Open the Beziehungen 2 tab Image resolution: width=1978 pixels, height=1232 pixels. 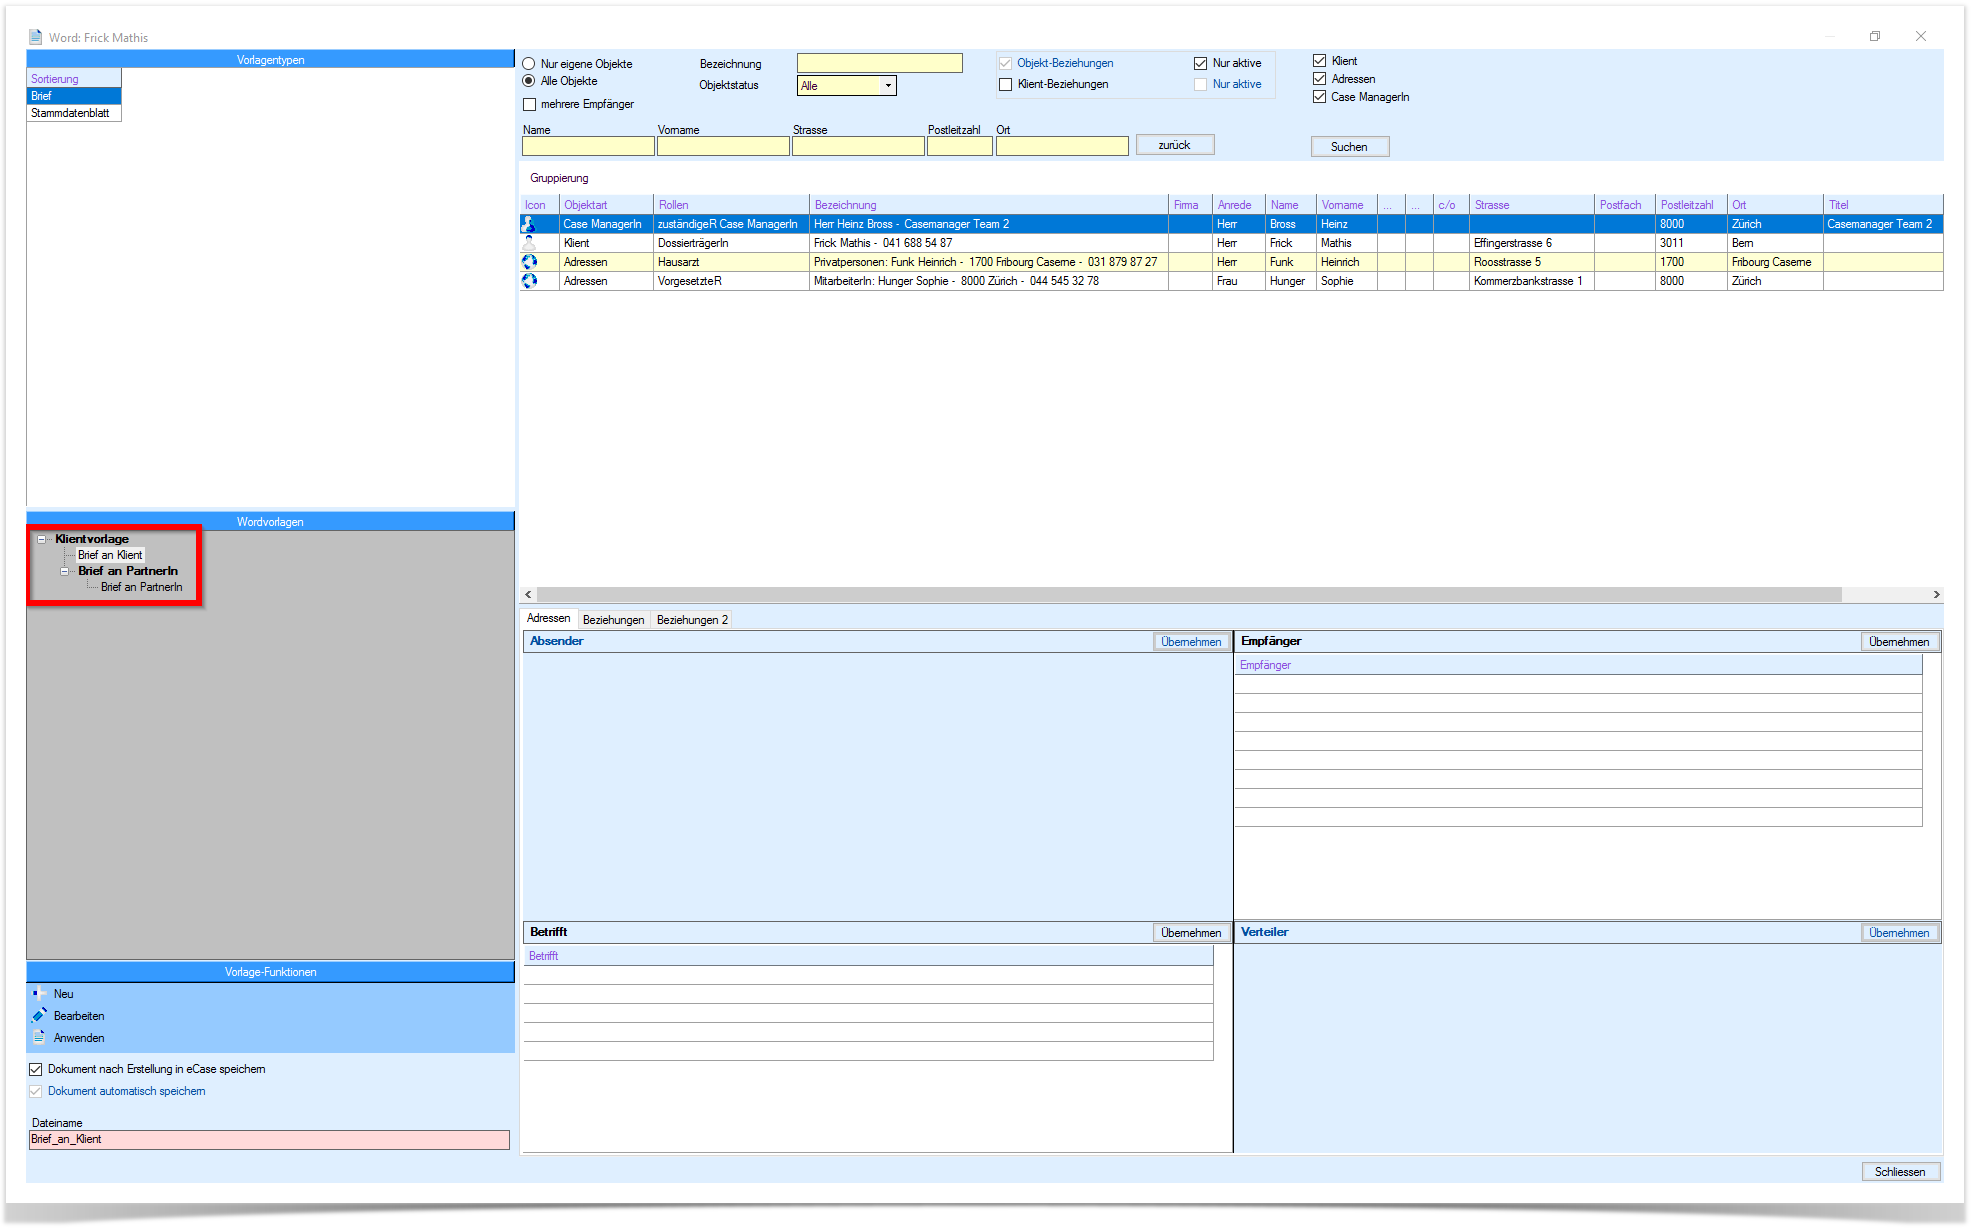click(692, 620)
